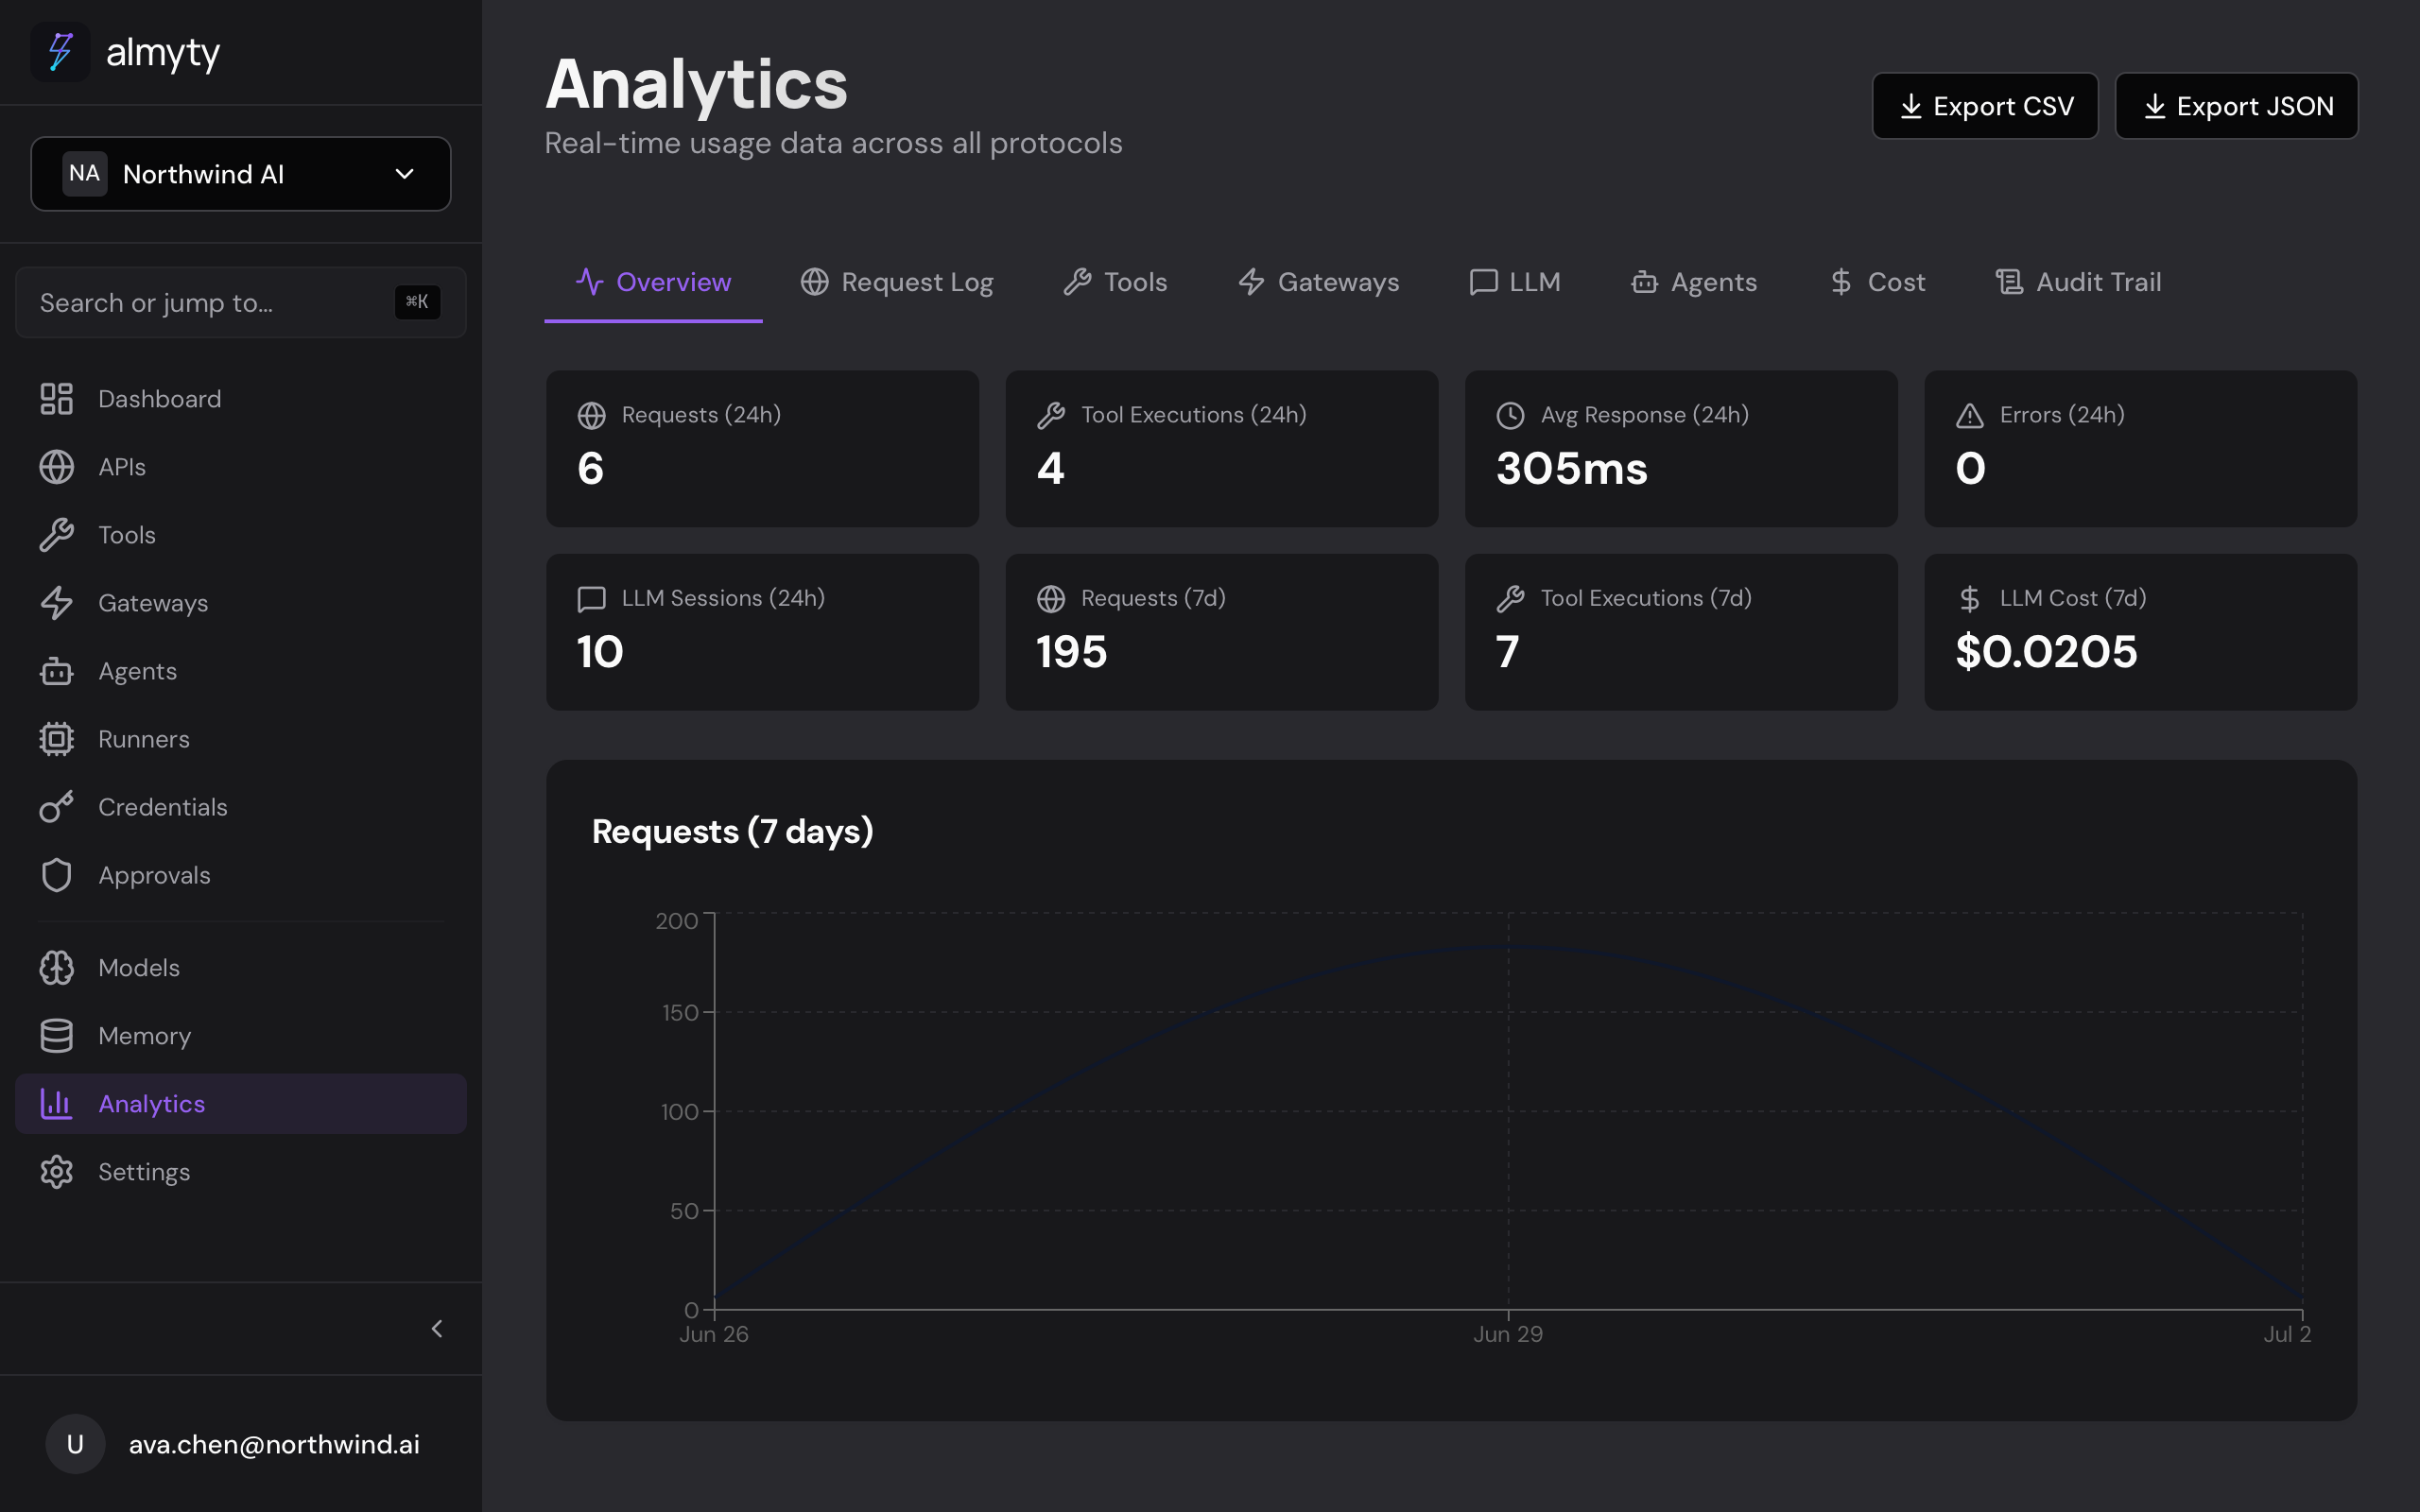
Task: Open the Dashboard grid icon in sidebar
Action: [x=56, y=399]
